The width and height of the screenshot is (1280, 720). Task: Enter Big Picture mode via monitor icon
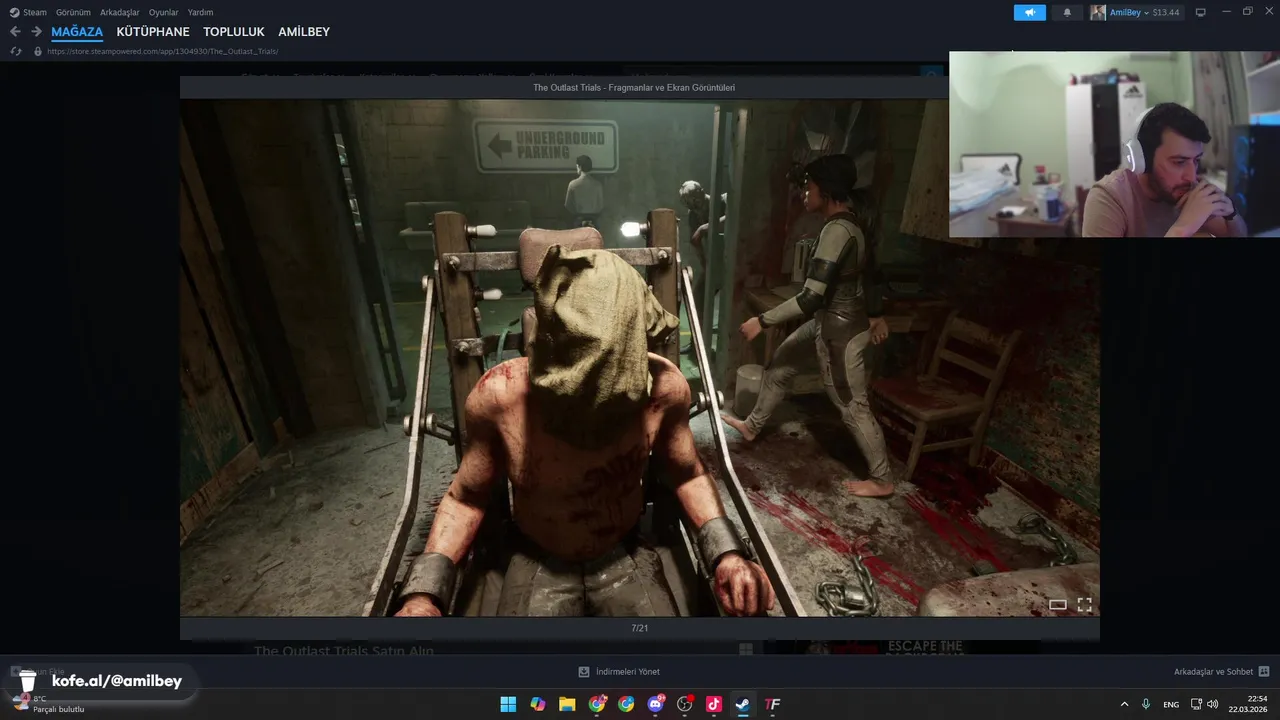[x=1201, y=12]
